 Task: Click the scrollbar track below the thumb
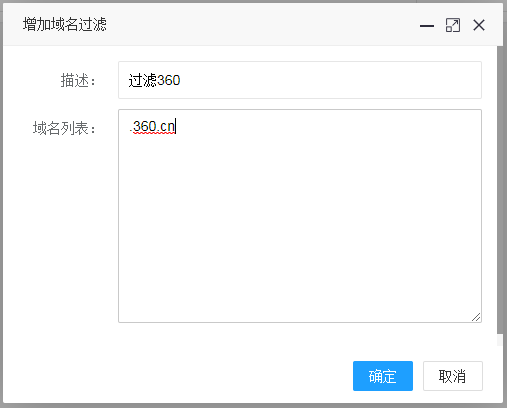(500, 340)
